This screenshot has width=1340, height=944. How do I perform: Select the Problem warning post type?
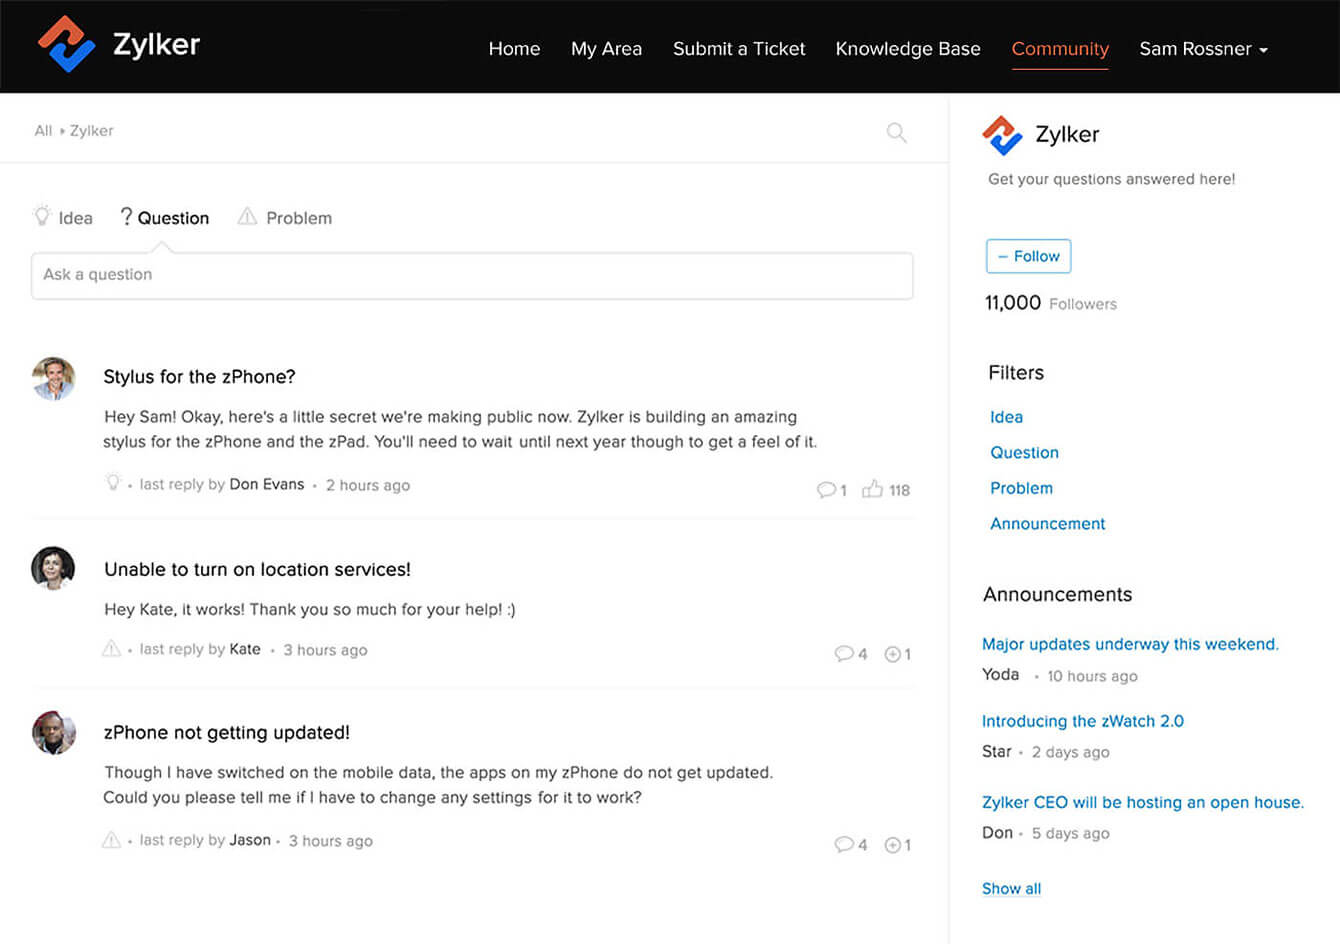[x=285, y=217]
